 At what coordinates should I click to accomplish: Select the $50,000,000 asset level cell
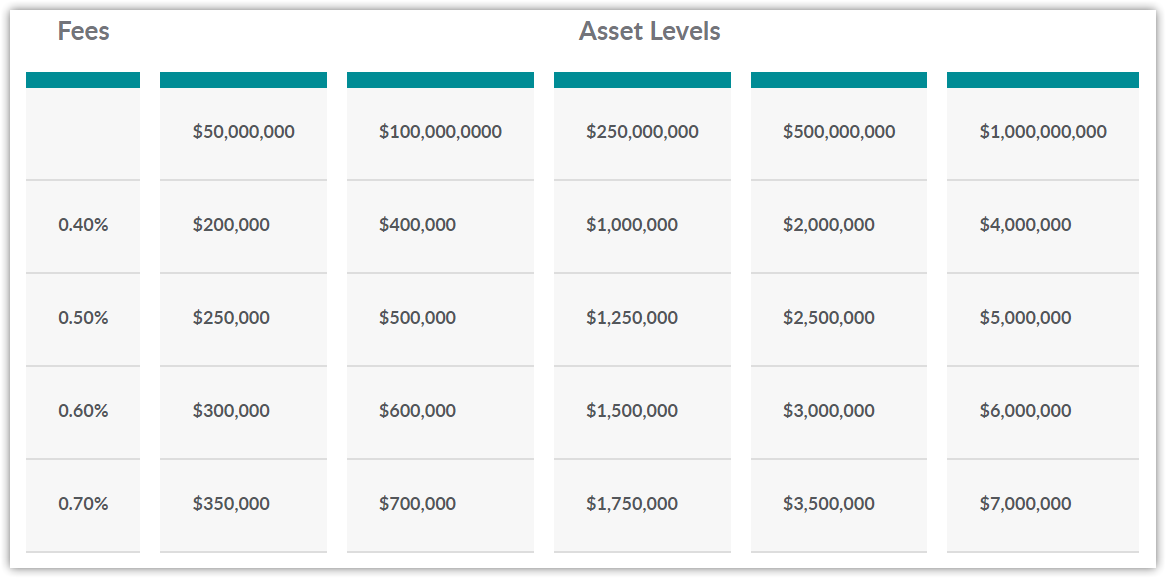pos(243,132)
